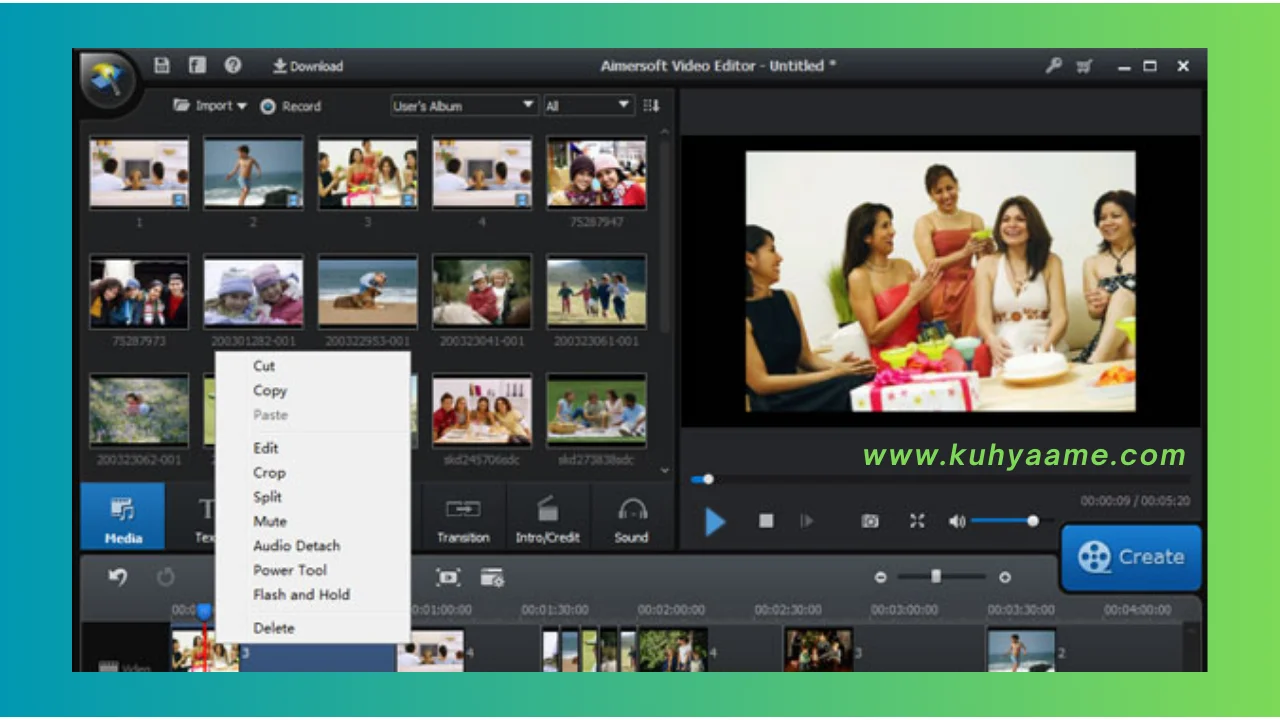The width and height of the screenshot is (1280, 720).
Task: Click the blue timeline playhead marker
Action: point(204,611)
